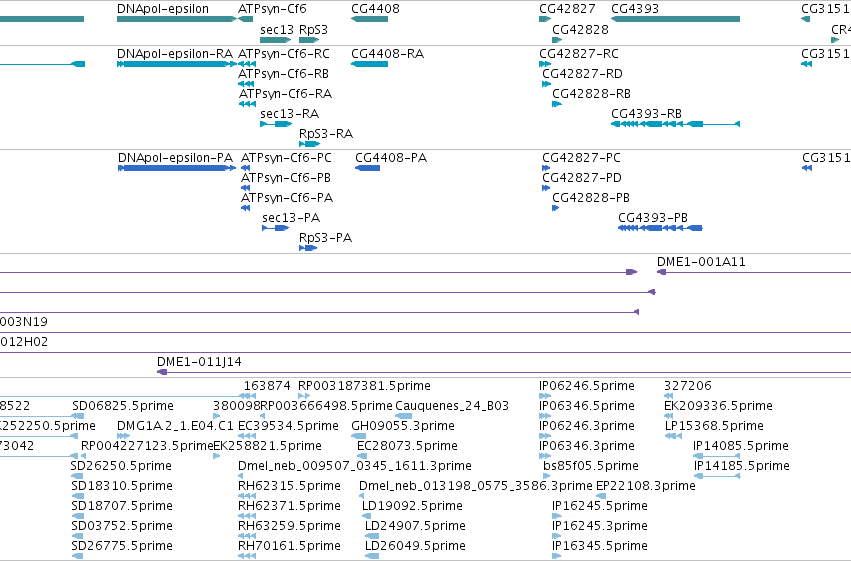Select the DNApol-epsilon gene feature
851x561 pixels.
tap(177, 19)
